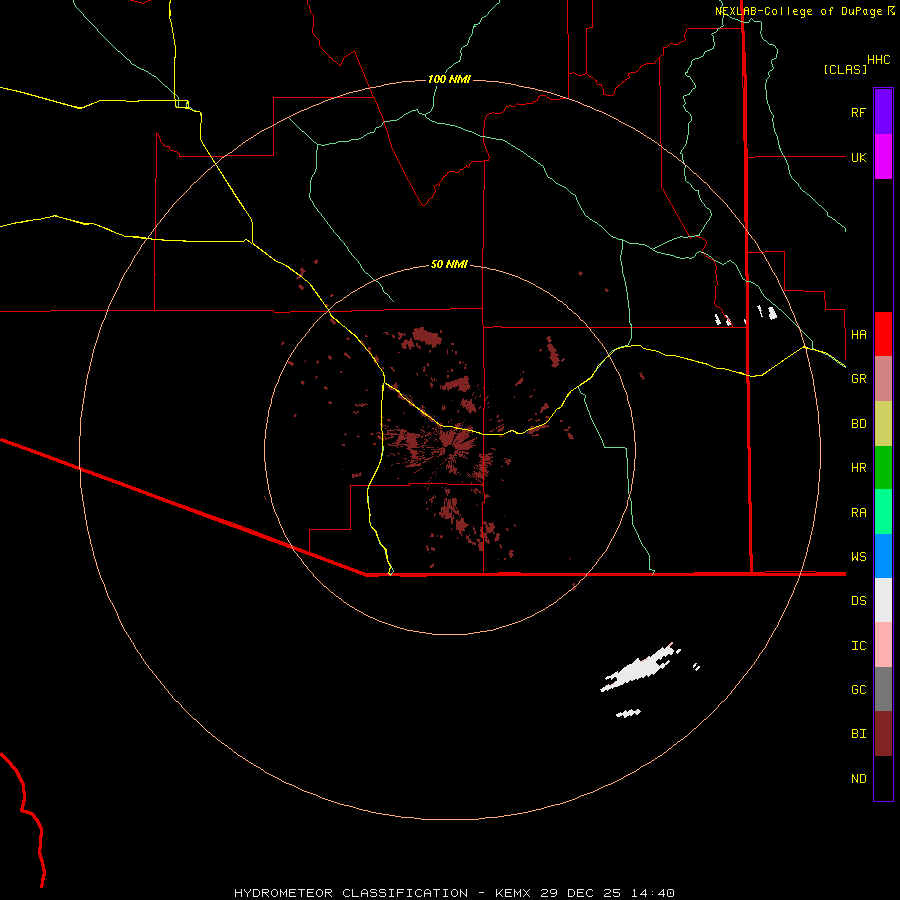Click the IC legend label
Image resolution: width=900 pixels, height=900 pixels.
858,645
